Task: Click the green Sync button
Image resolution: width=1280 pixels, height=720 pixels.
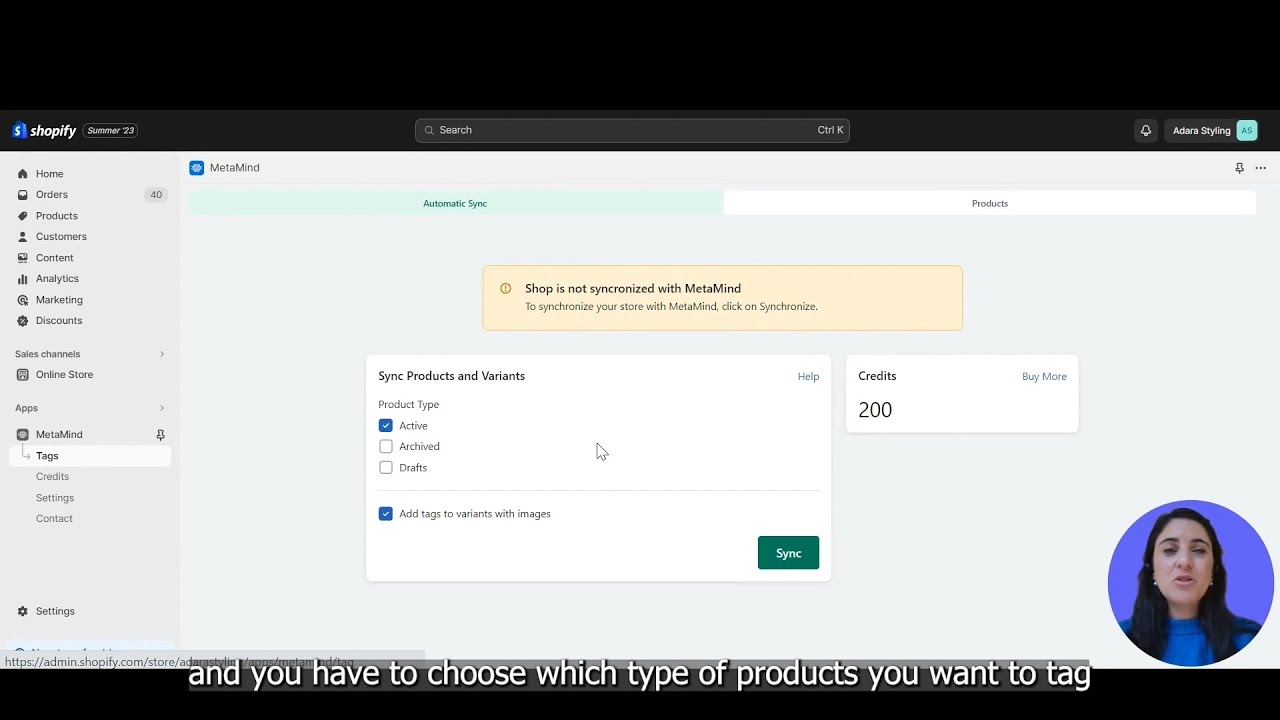Action: 788,553
